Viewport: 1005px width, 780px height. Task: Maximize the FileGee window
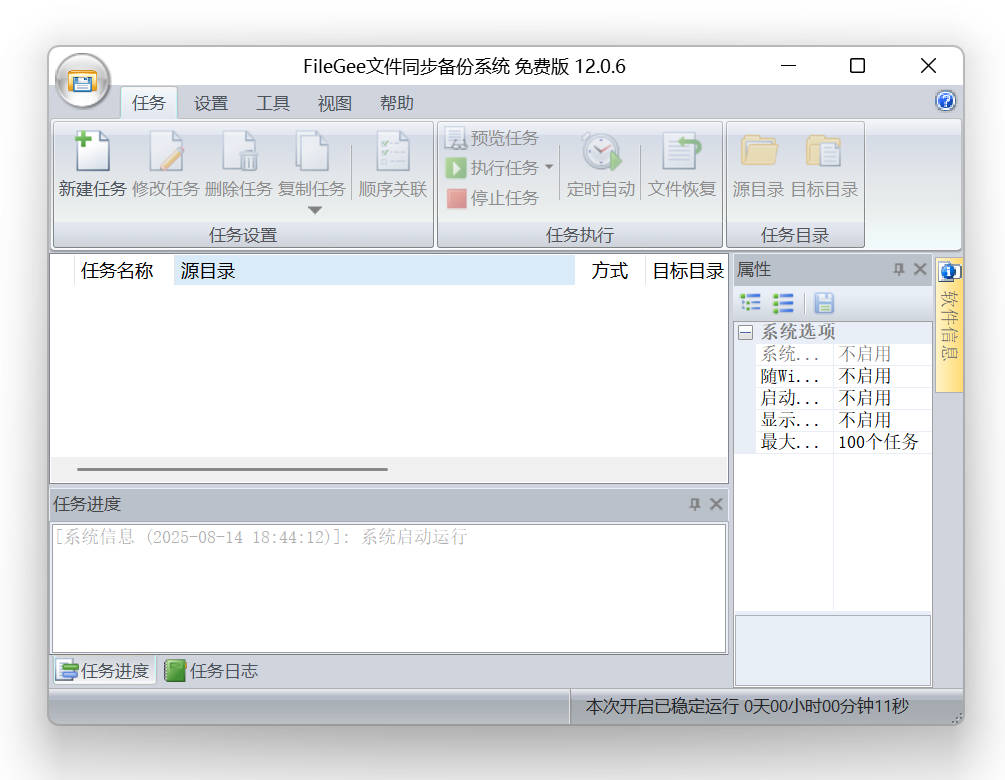pyautogui.click(x=857, y=66)
